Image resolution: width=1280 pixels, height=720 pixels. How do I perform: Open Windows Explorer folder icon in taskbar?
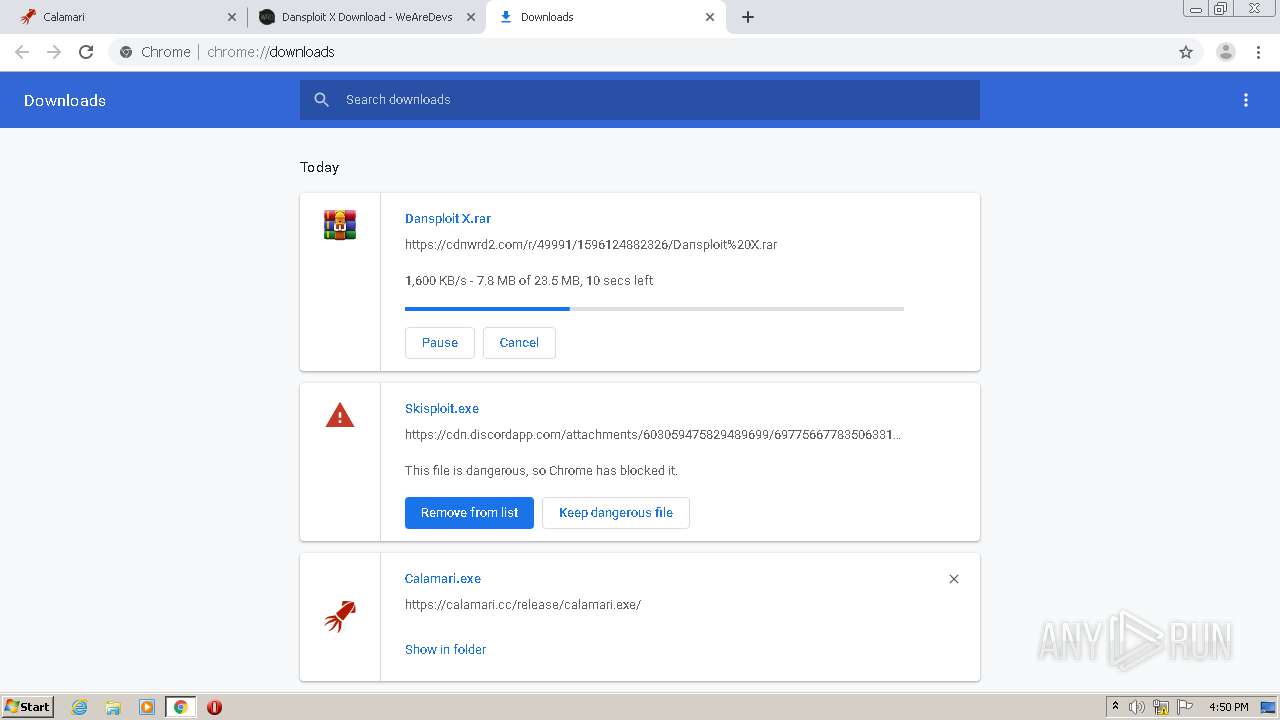[113, 707]
